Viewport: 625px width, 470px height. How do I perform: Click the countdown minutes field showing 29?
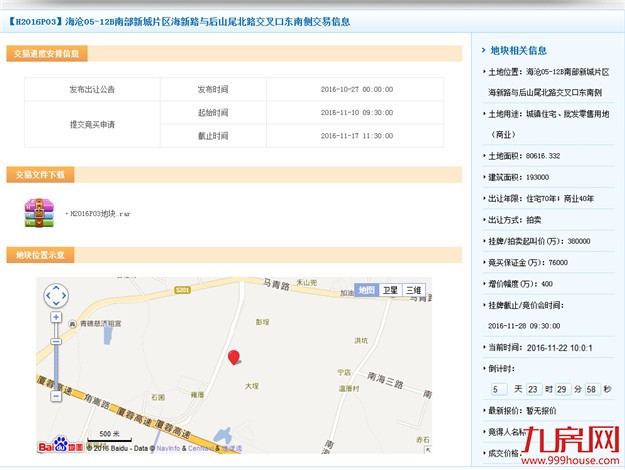click(563, 389)
